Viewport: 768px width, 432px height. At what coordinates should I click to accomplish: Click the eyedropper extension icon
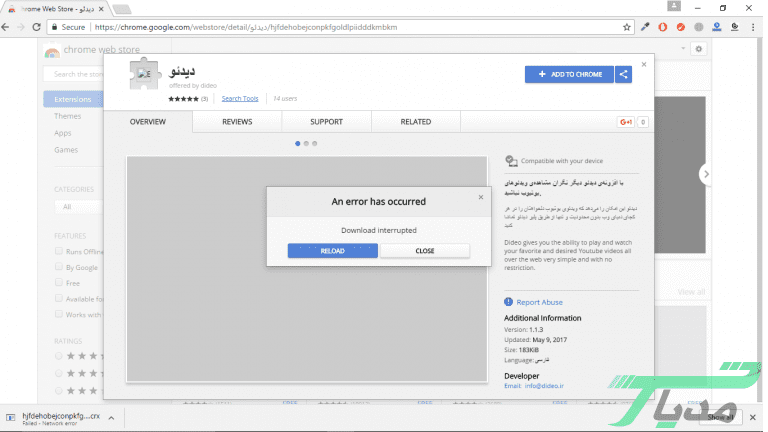coord(645,27)
